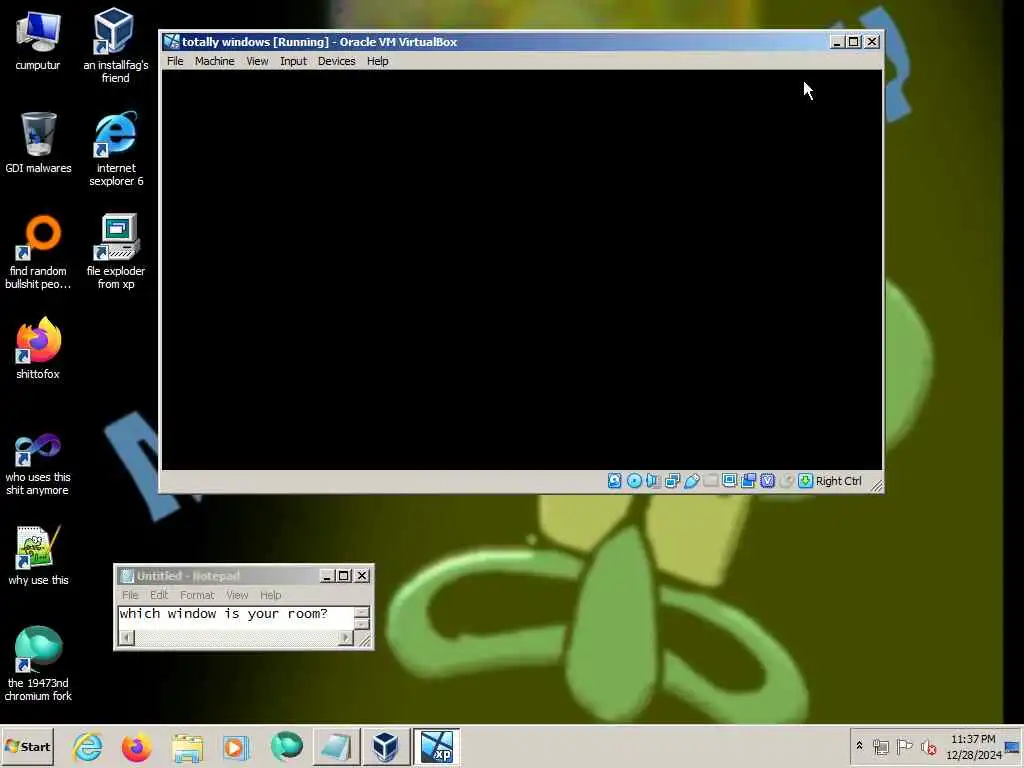Switch to VirtualBox Manager cube taskbar button
This screenshot has width=1024, height=768.
point(385,747)
